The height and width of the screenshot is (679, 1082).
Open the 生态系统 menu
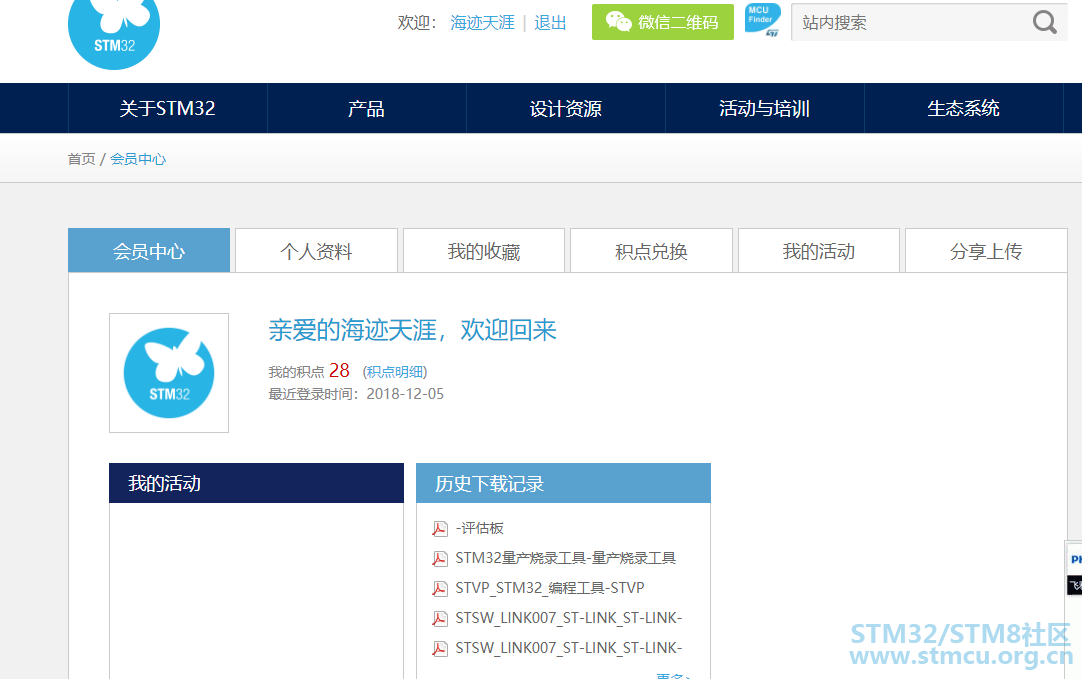click(963, 108)
